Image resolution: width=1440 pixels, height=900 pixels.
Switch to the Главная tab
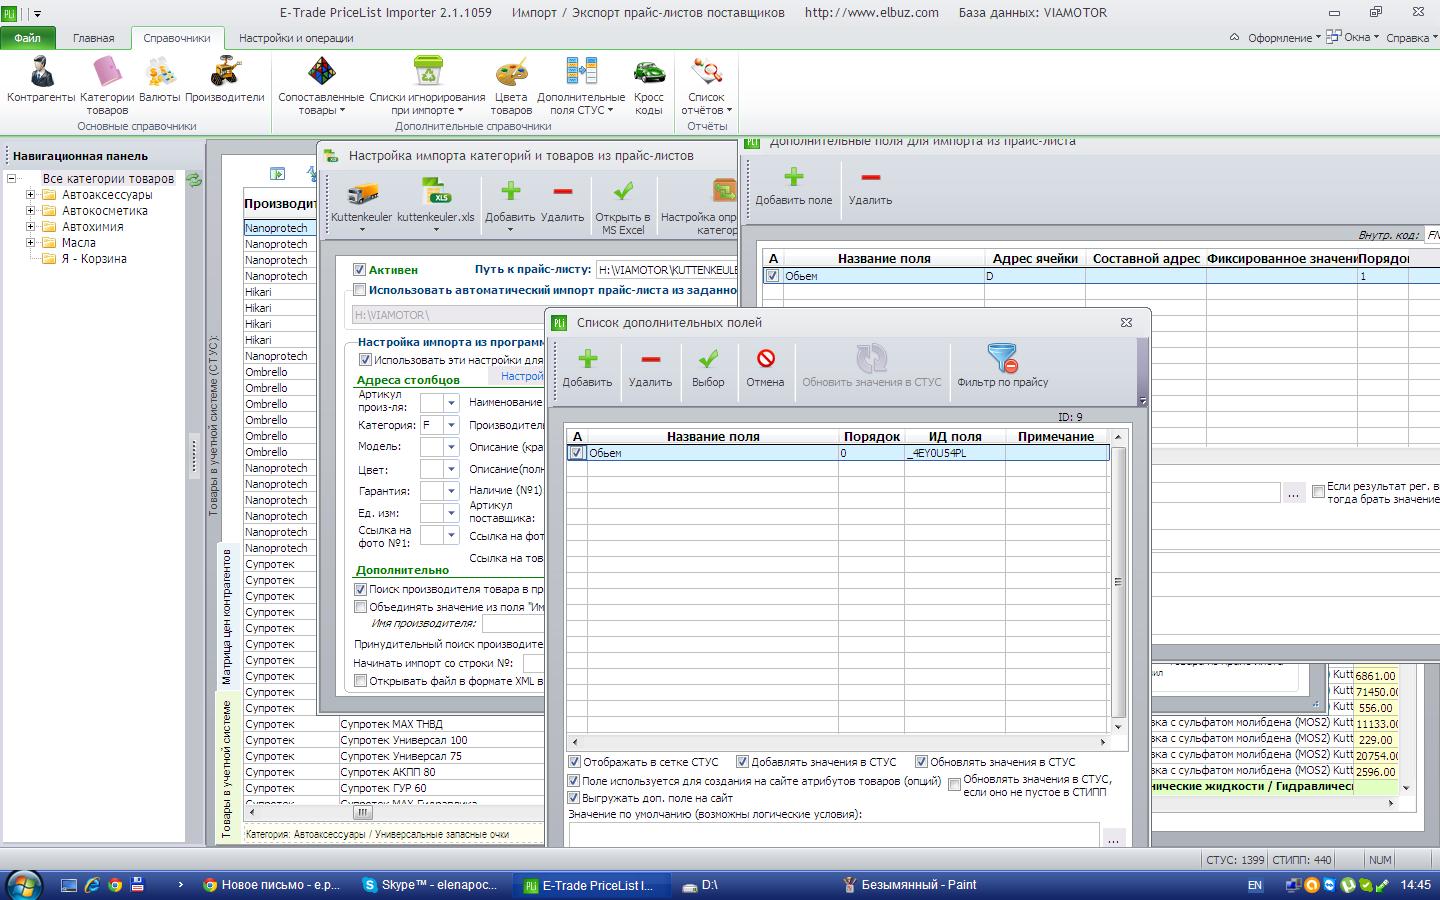(x=94, y=38)
